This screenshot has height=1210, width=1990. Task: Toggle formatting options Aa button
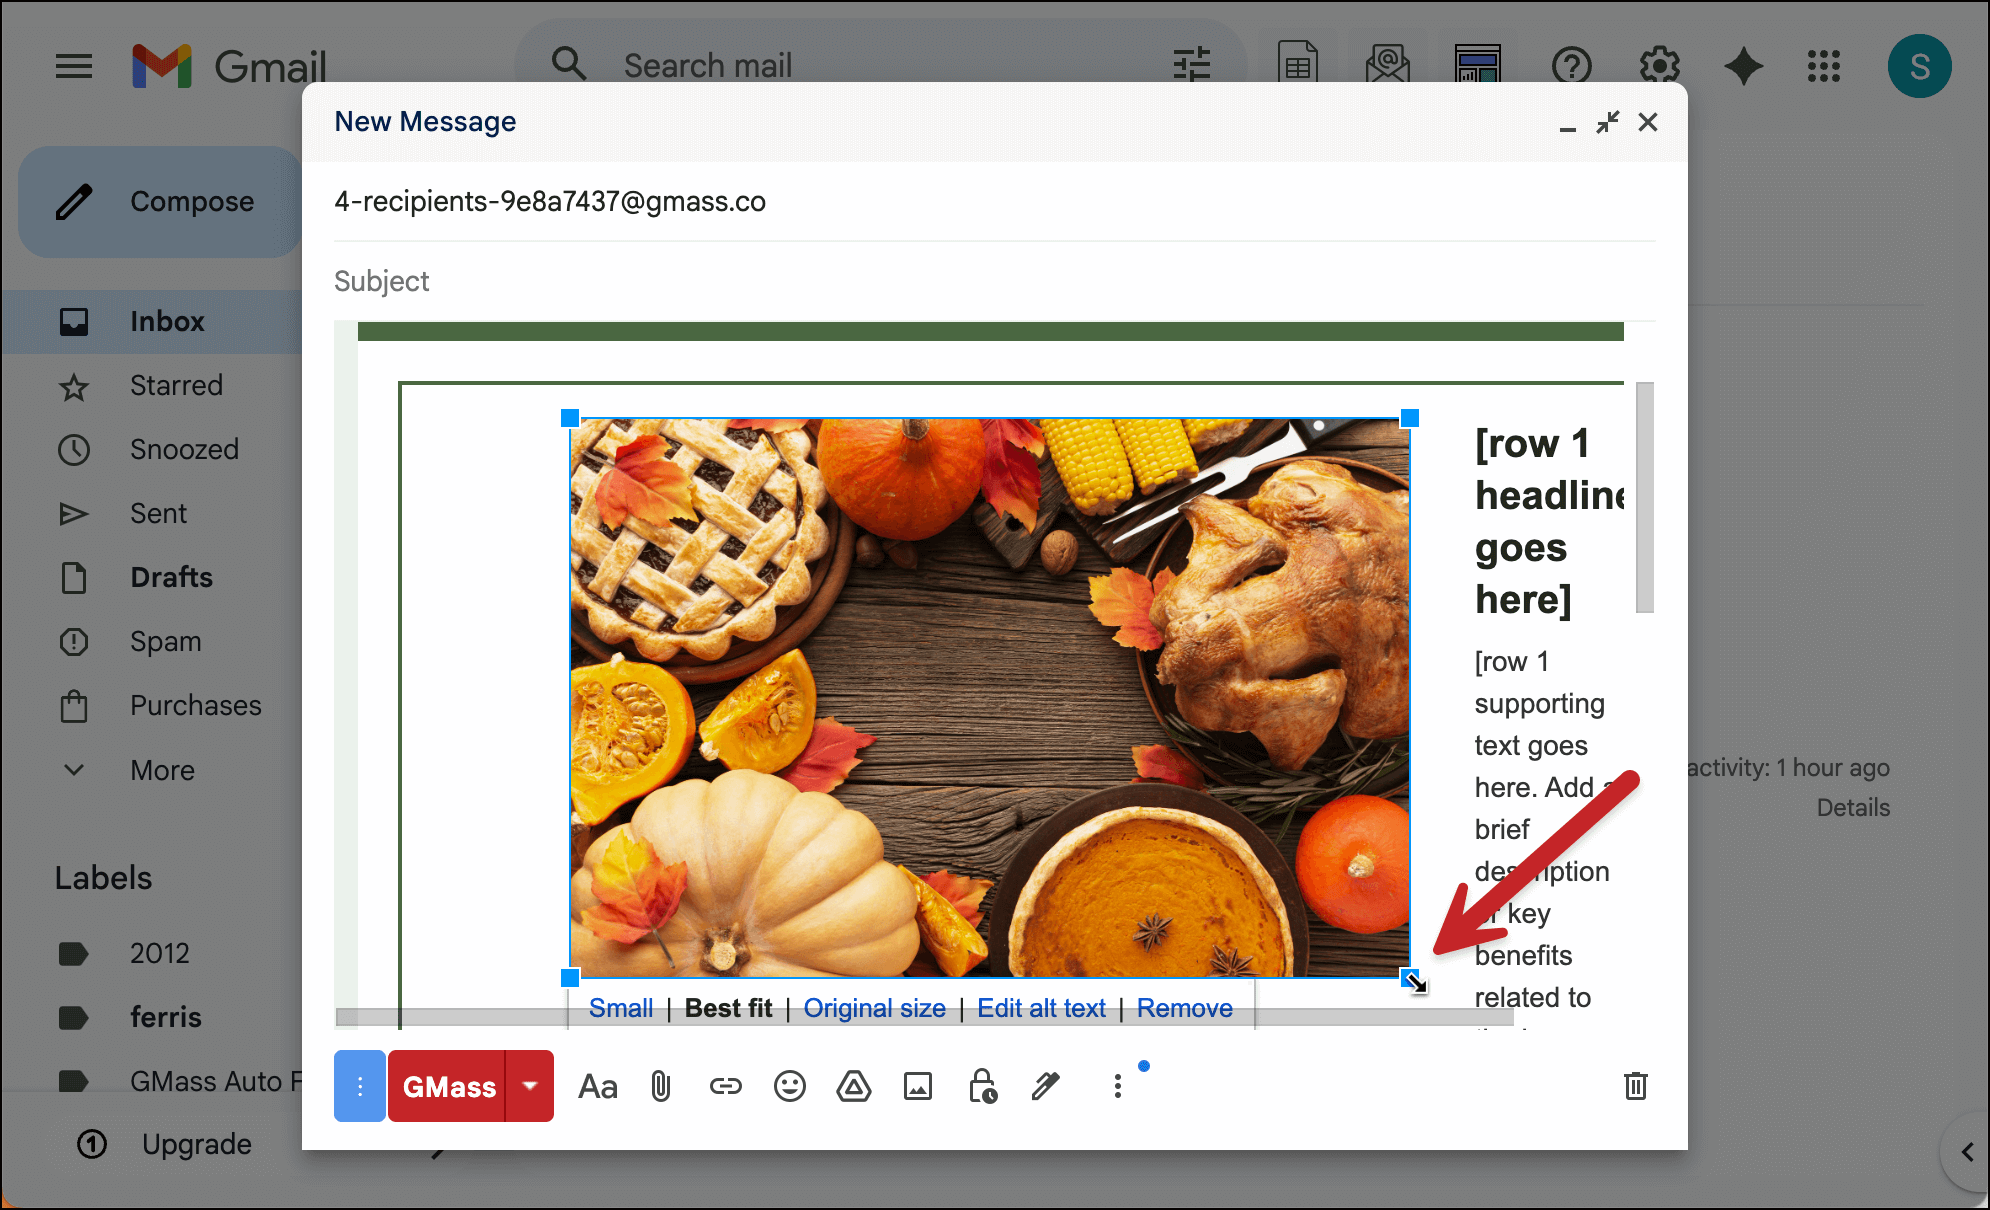598,1086
